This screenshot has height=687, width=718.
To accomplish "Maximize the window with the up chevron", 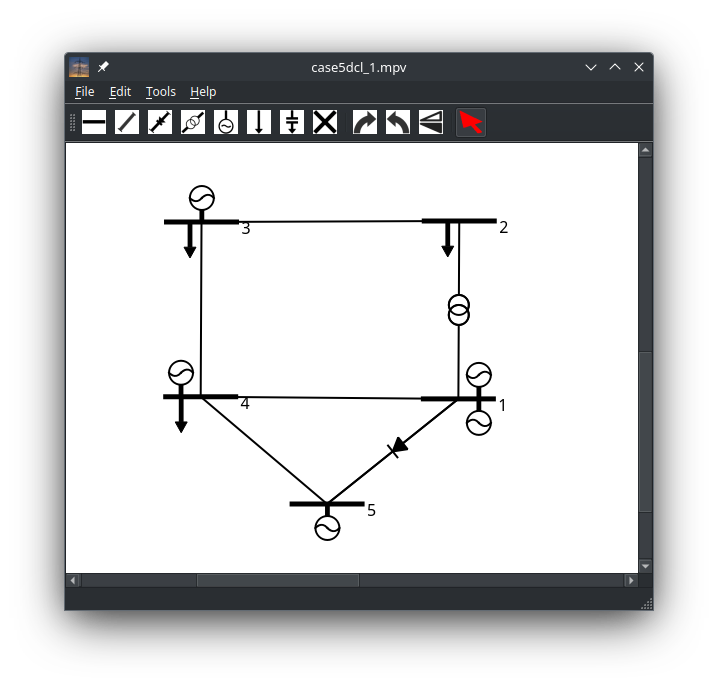I will tap(615, 67).
